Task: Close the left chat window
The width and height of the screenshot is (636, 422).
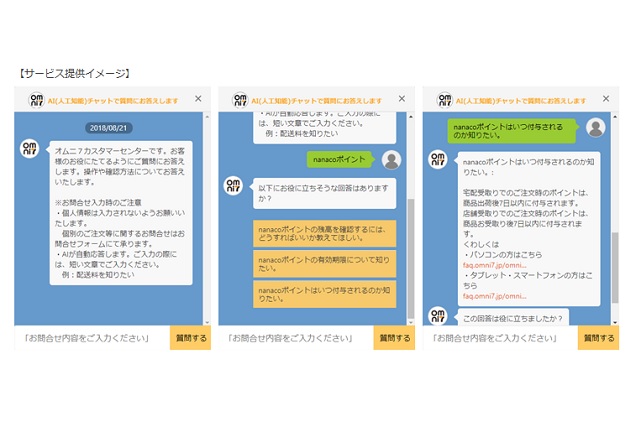Action: [x=198, y=99]
